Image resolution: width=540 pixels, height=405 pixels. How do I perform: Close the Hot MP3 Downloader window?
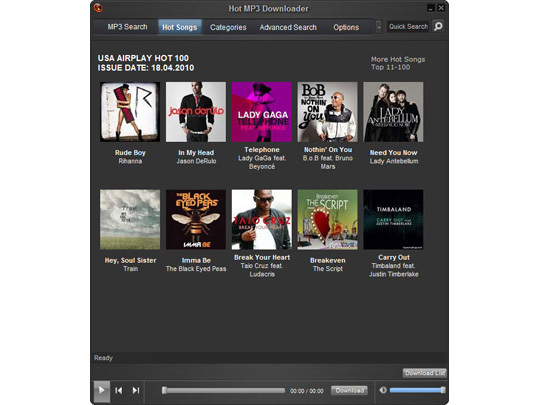click(441, 8)
